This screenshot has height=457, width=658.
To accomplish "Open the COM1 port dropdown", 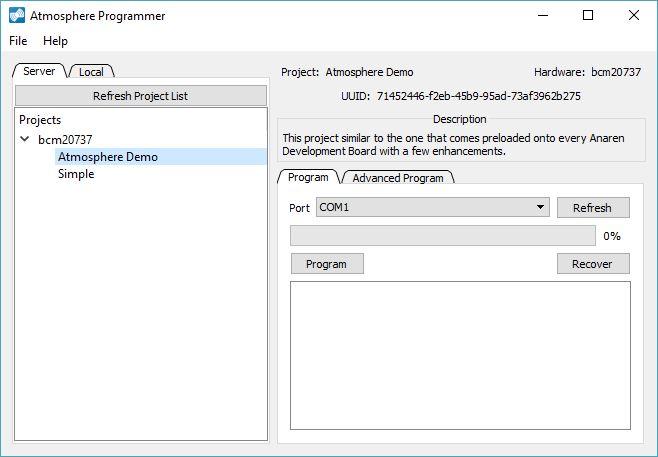I will (x=425, y=207).
